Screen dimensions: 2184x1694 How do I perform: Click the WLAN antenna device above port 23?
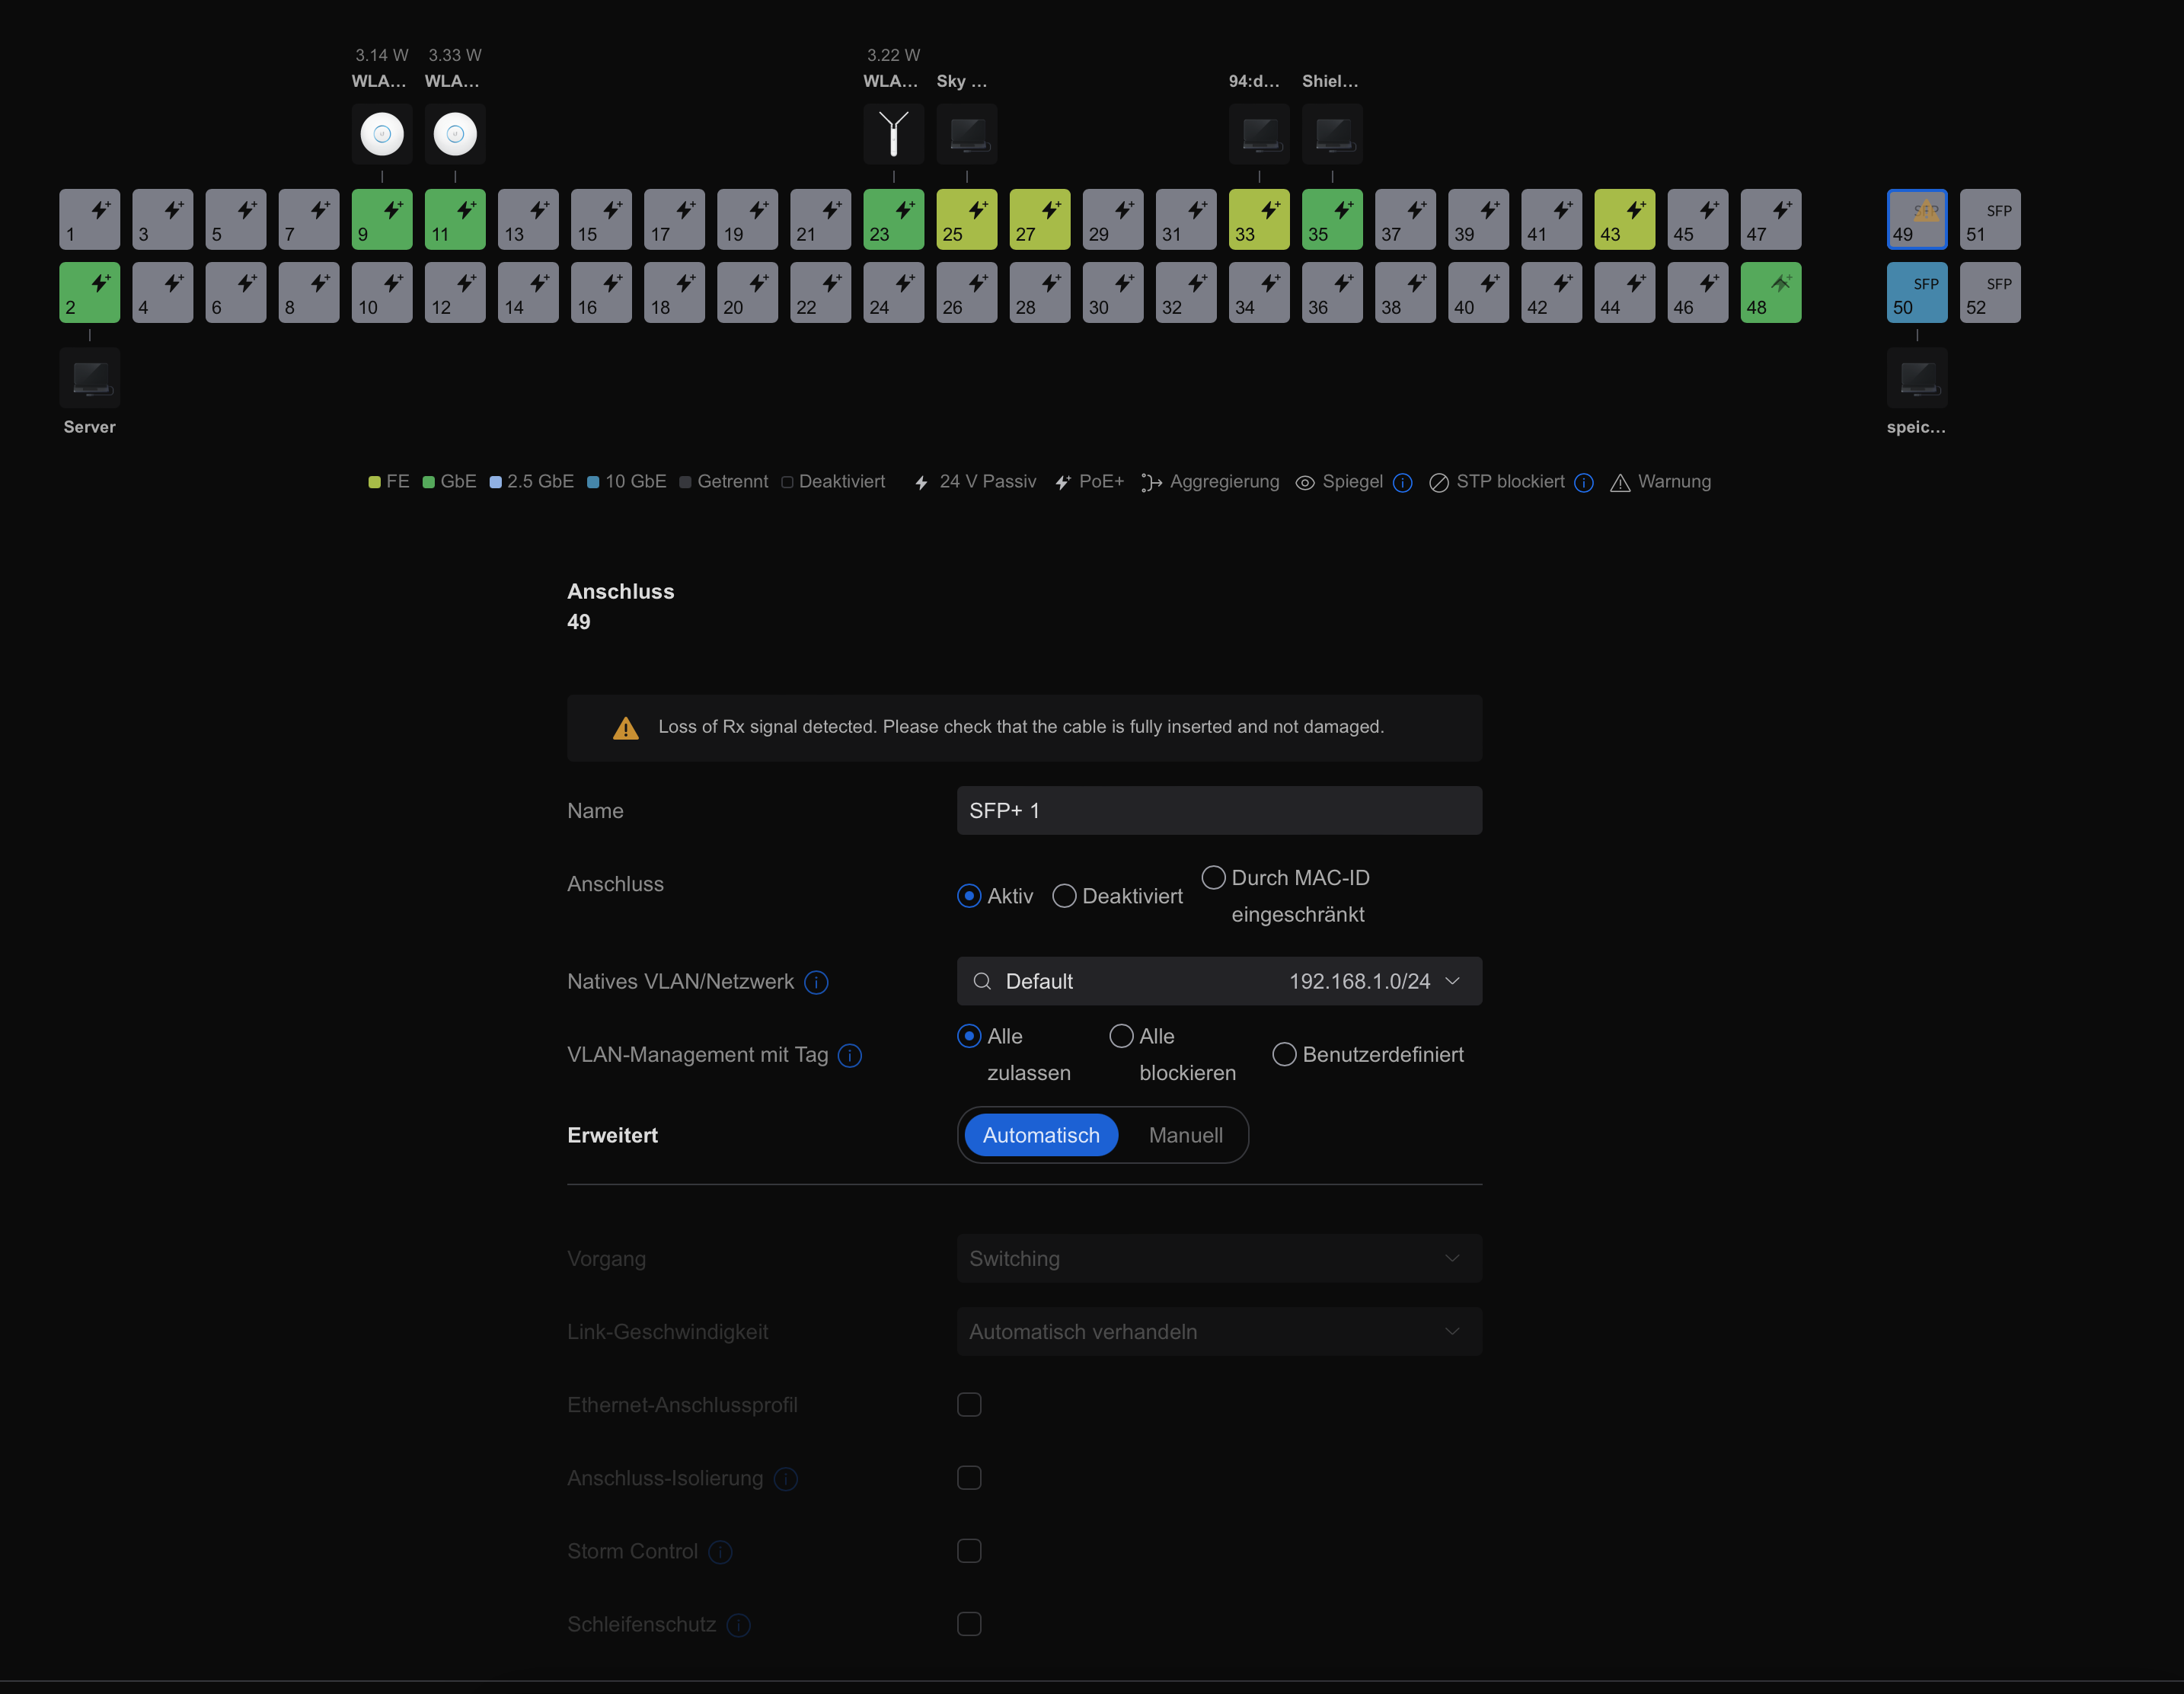pyautogui.click(x=893, y=134)
